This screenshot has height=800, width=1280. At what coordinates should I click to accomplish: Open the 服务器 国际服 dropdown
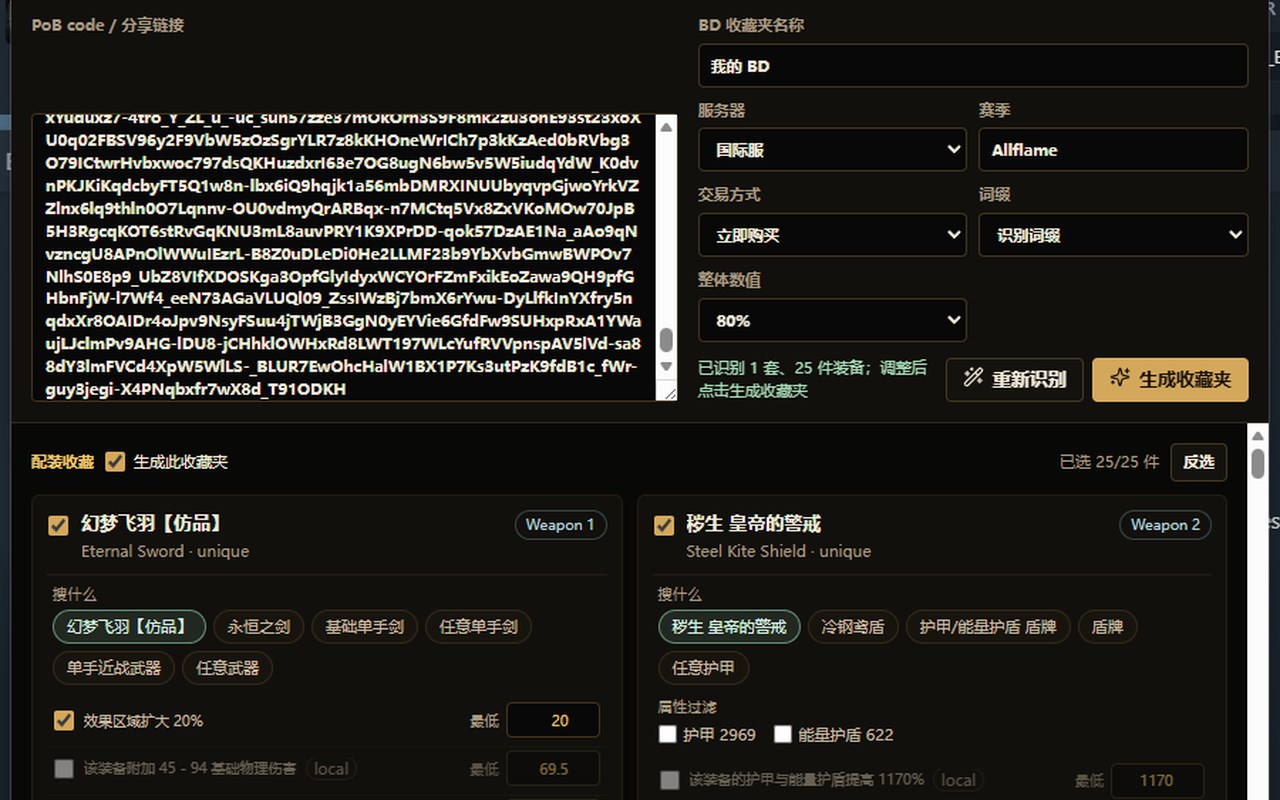832,150
